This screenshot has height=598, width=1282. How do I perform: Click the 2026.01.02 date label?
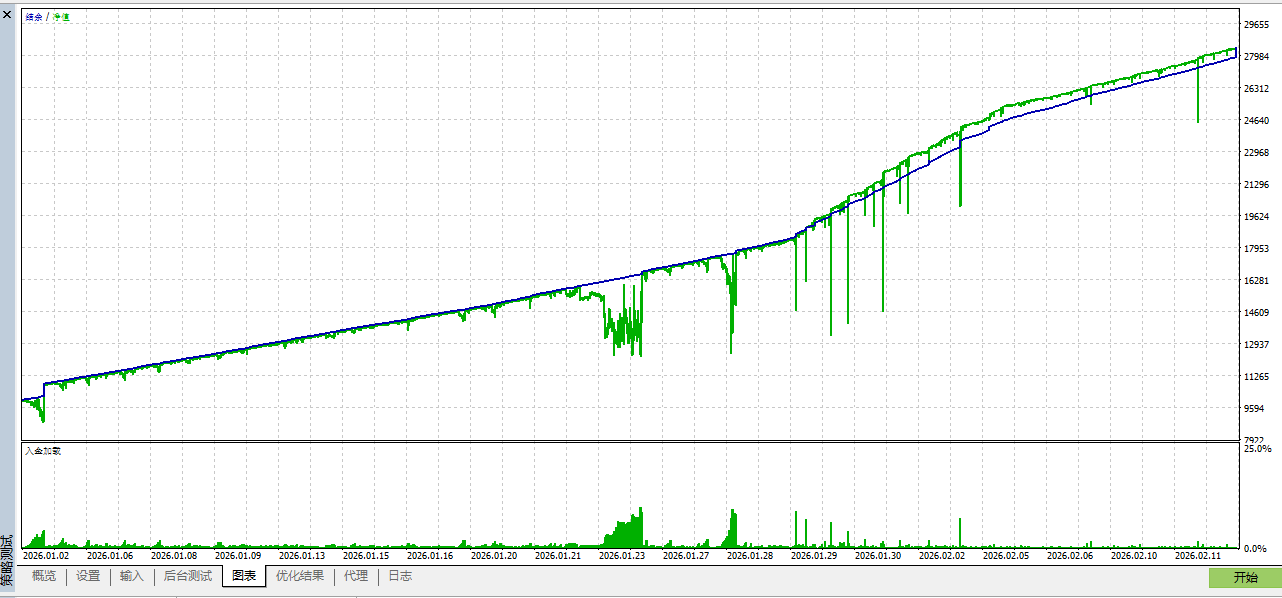[x=47, y=555]
